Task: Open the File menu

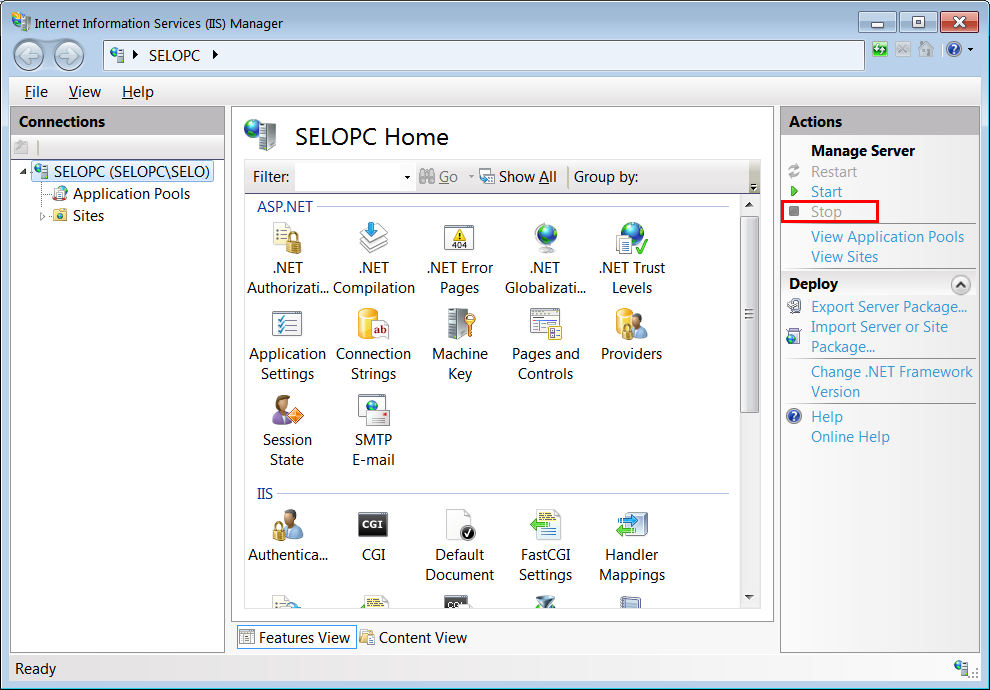Action: (x=36, y=92)
